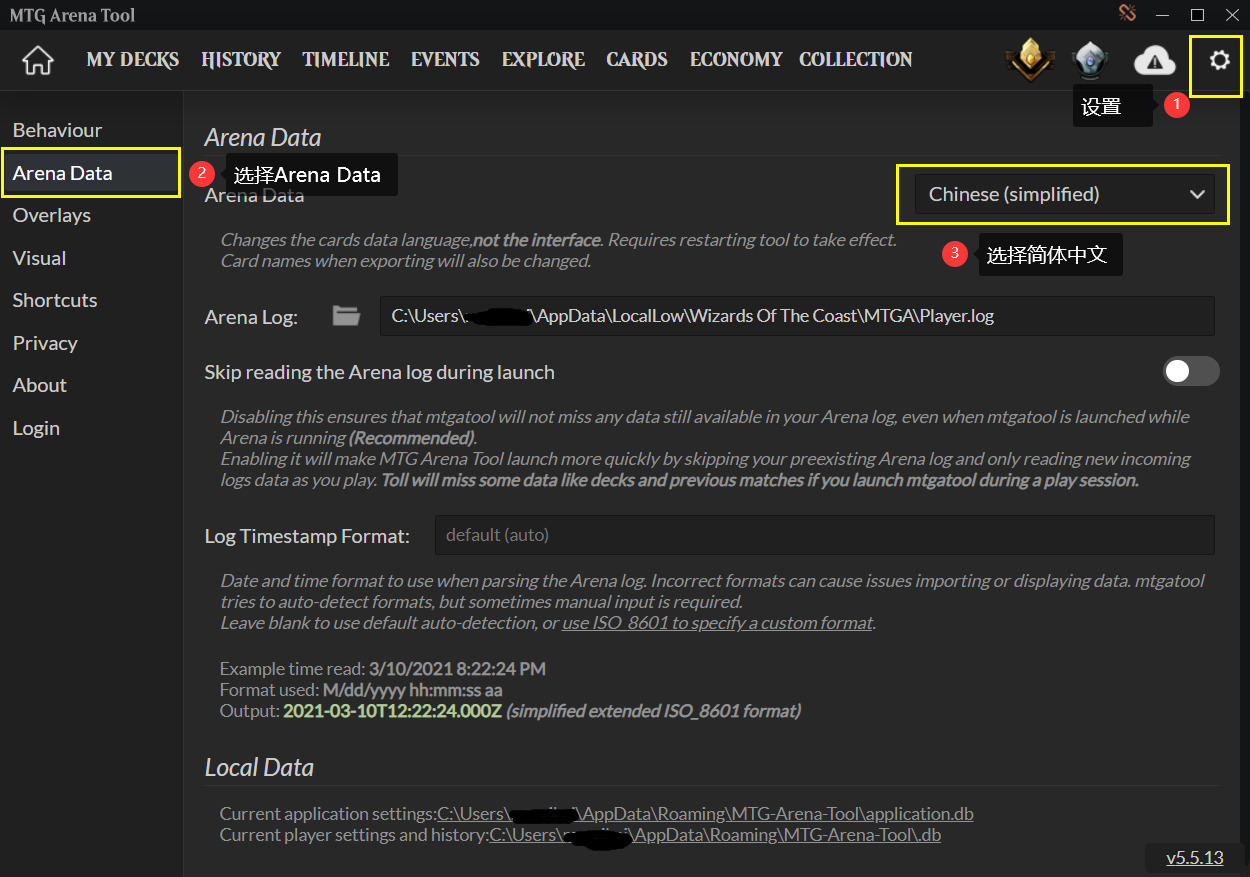This screenshot has width=1250, height=877.
Task: Open the EXPLORE tab
Action: (543, 60)
